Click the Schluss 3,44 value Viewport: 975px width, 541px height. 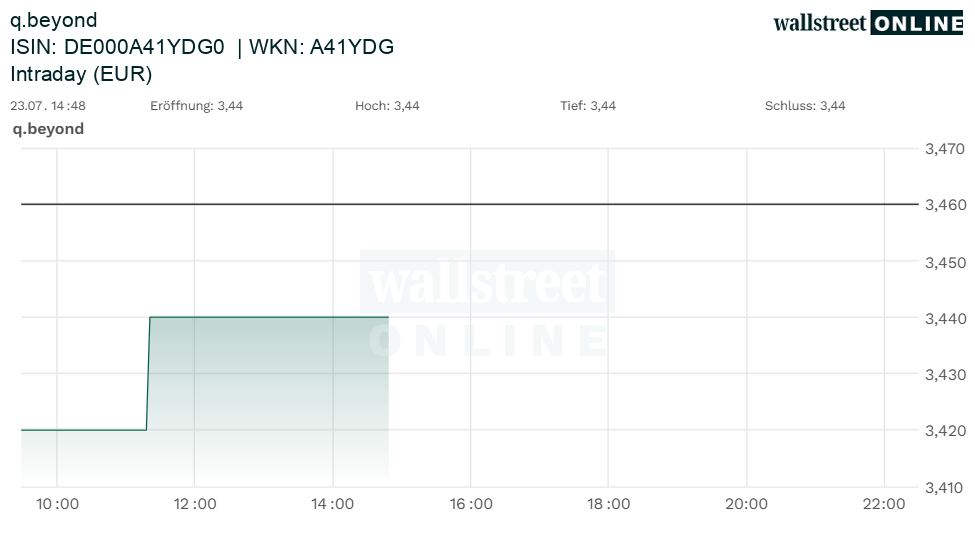pos(805,106)
